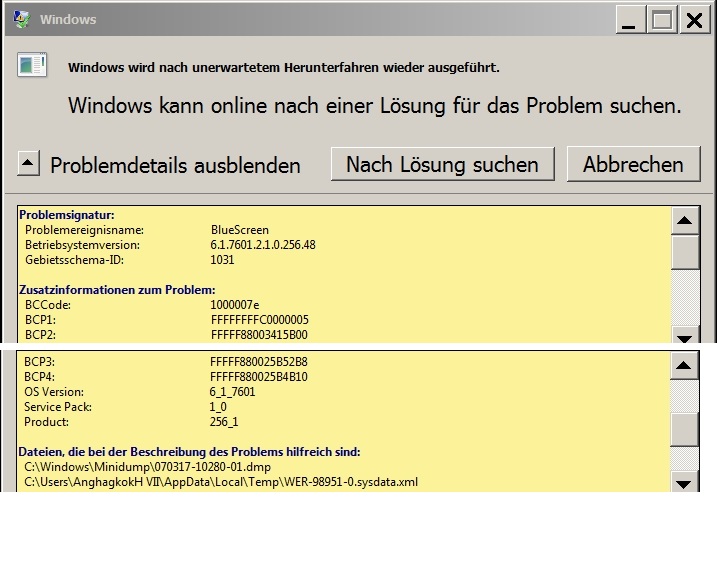Click Zusatzinformationen zum Problem heading
This screenshot has width=717, height=571.
117,290
